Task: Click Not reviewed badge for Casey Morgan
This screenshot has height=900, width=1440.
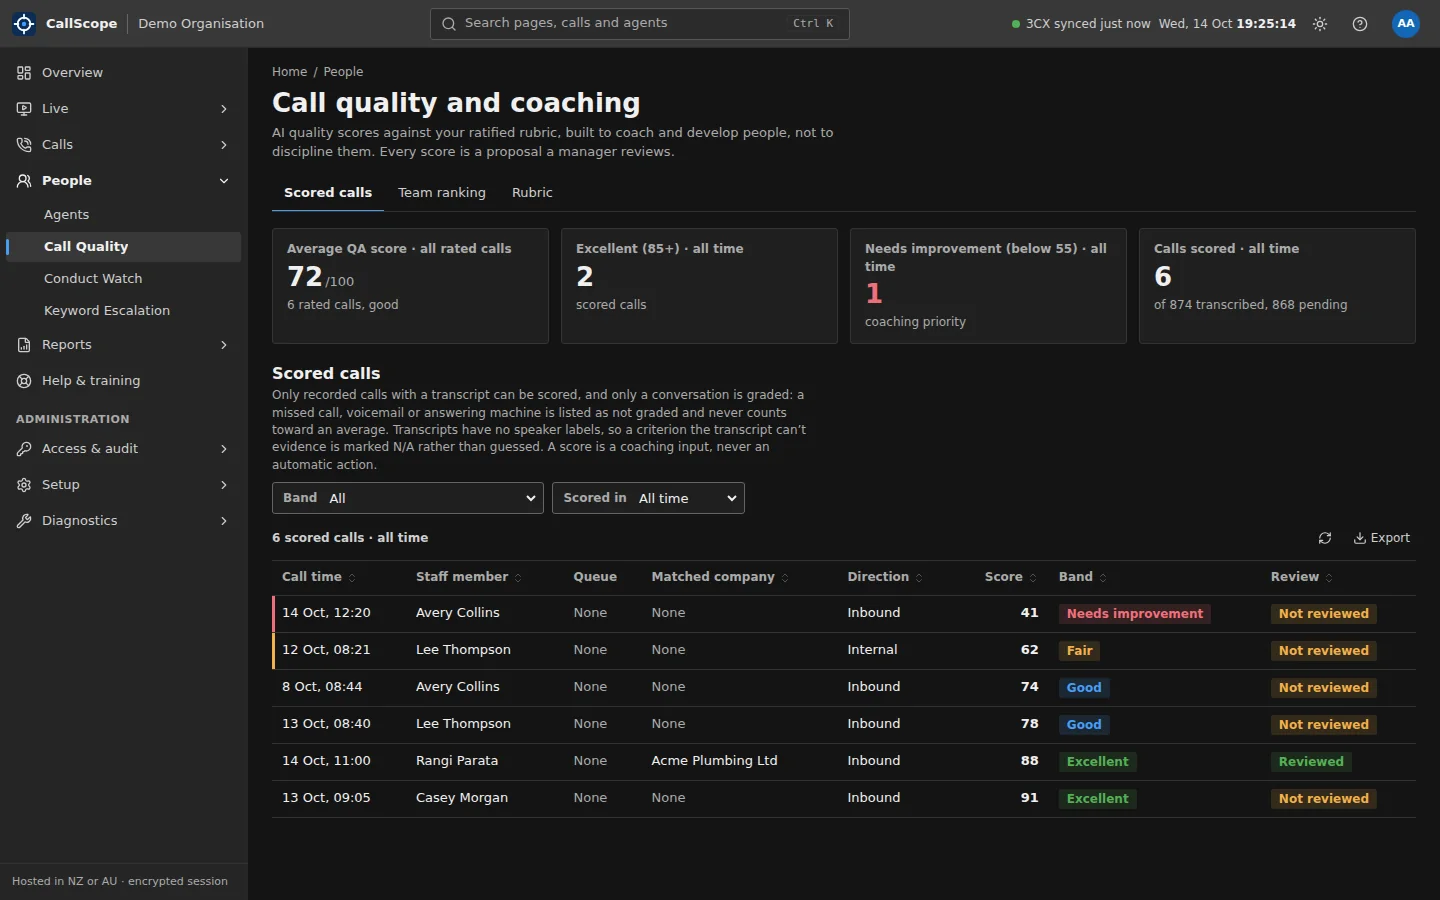Action: [1324, 799]
